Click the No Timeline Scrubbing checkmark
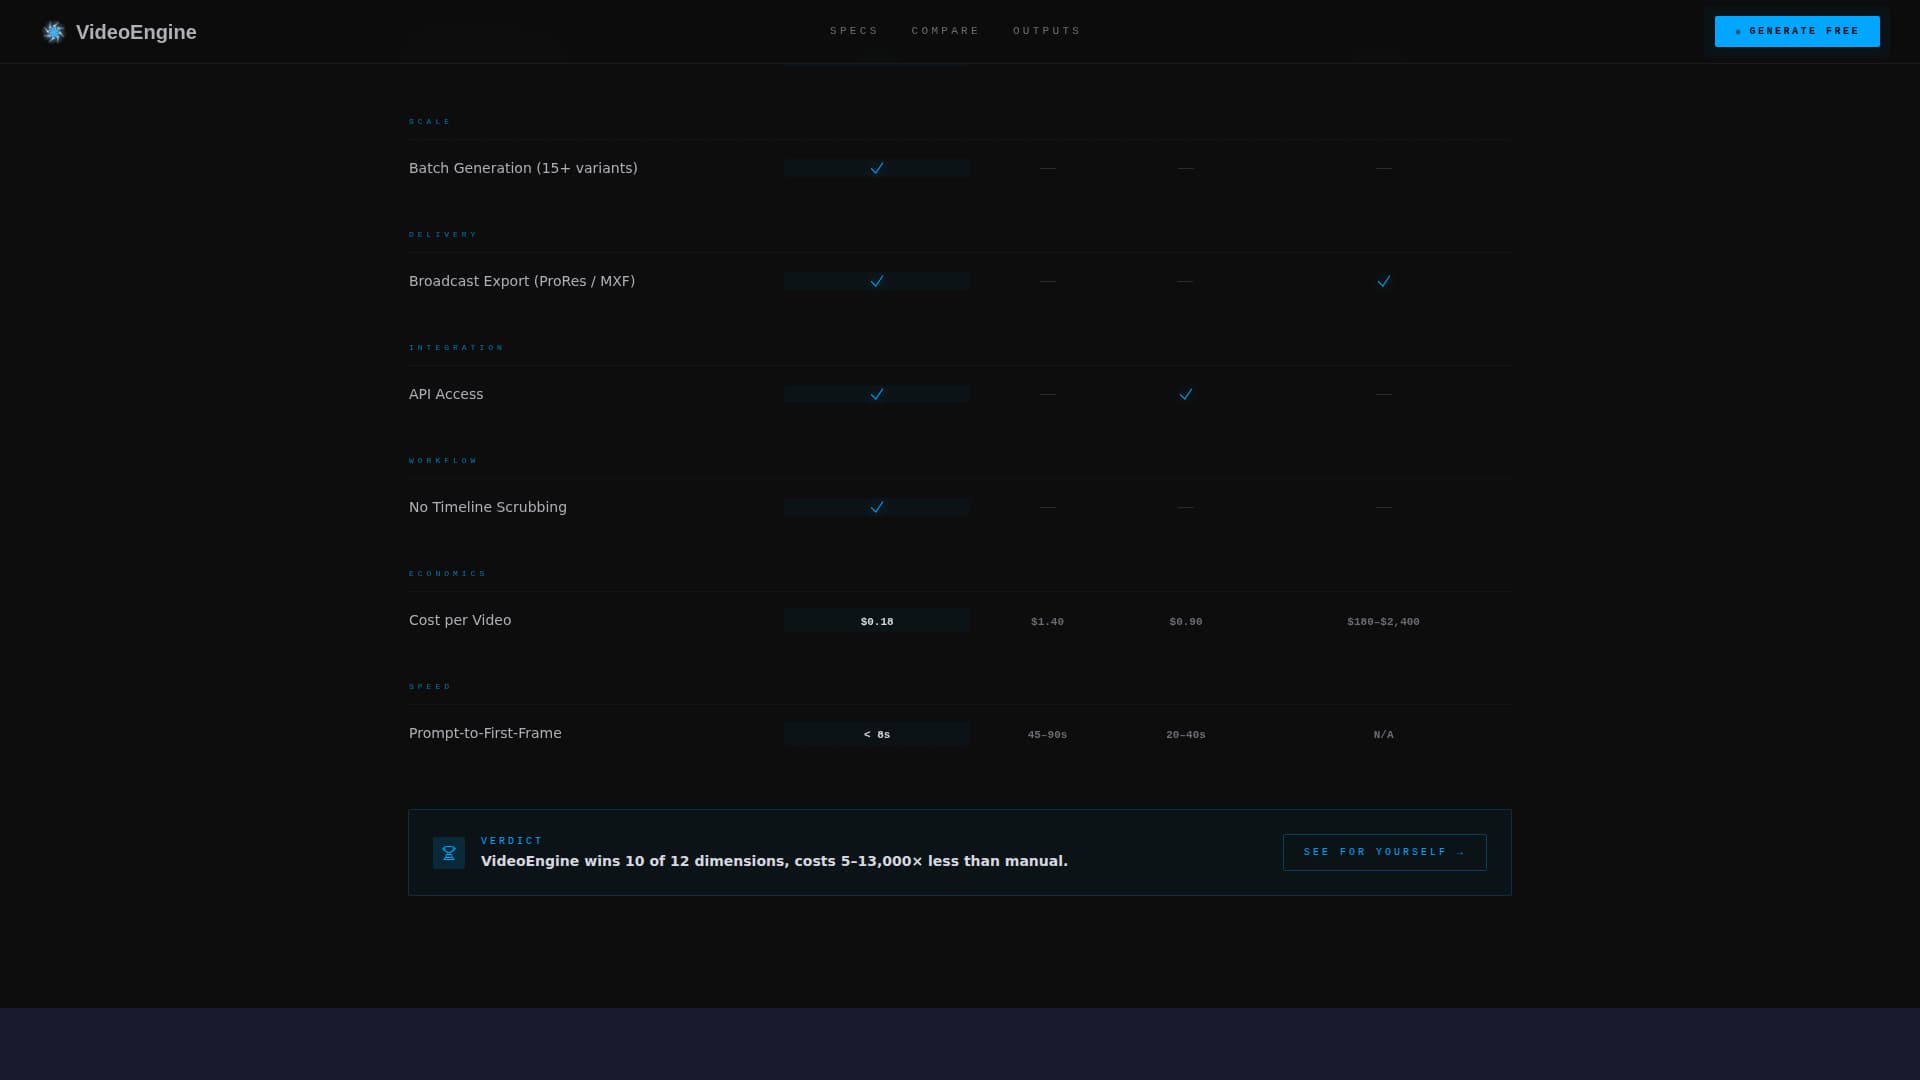 click(x=877, y=507)
